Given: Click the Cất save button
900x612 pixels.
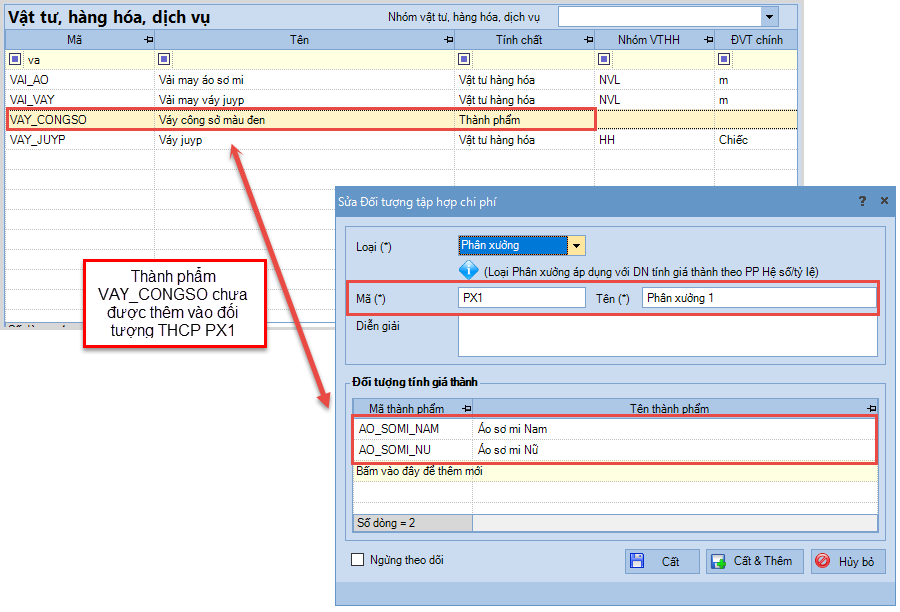Looking at the screenshot, I should click(x=661, y=561).
